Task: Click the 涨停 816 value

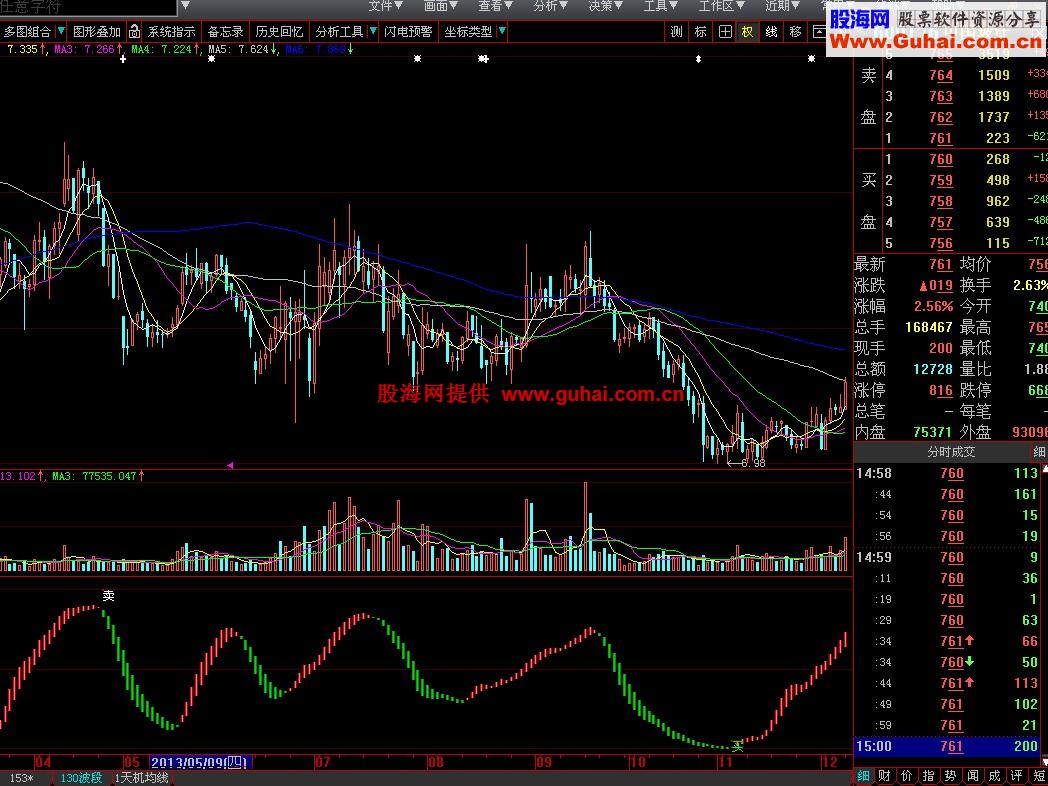Action: [941, 390]
